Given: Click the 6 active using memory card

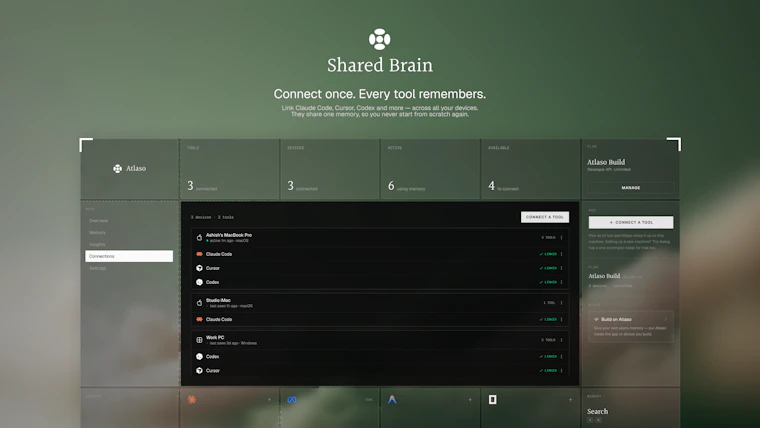Looking at the screenshot, I should click(x=430, y=169).
